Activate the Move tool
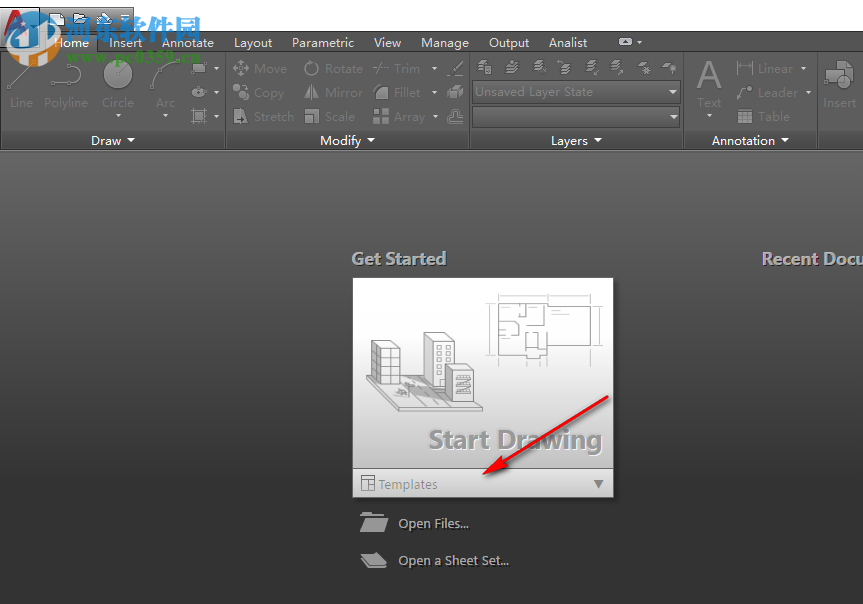 pyautogui.click(x=260, y=69)
